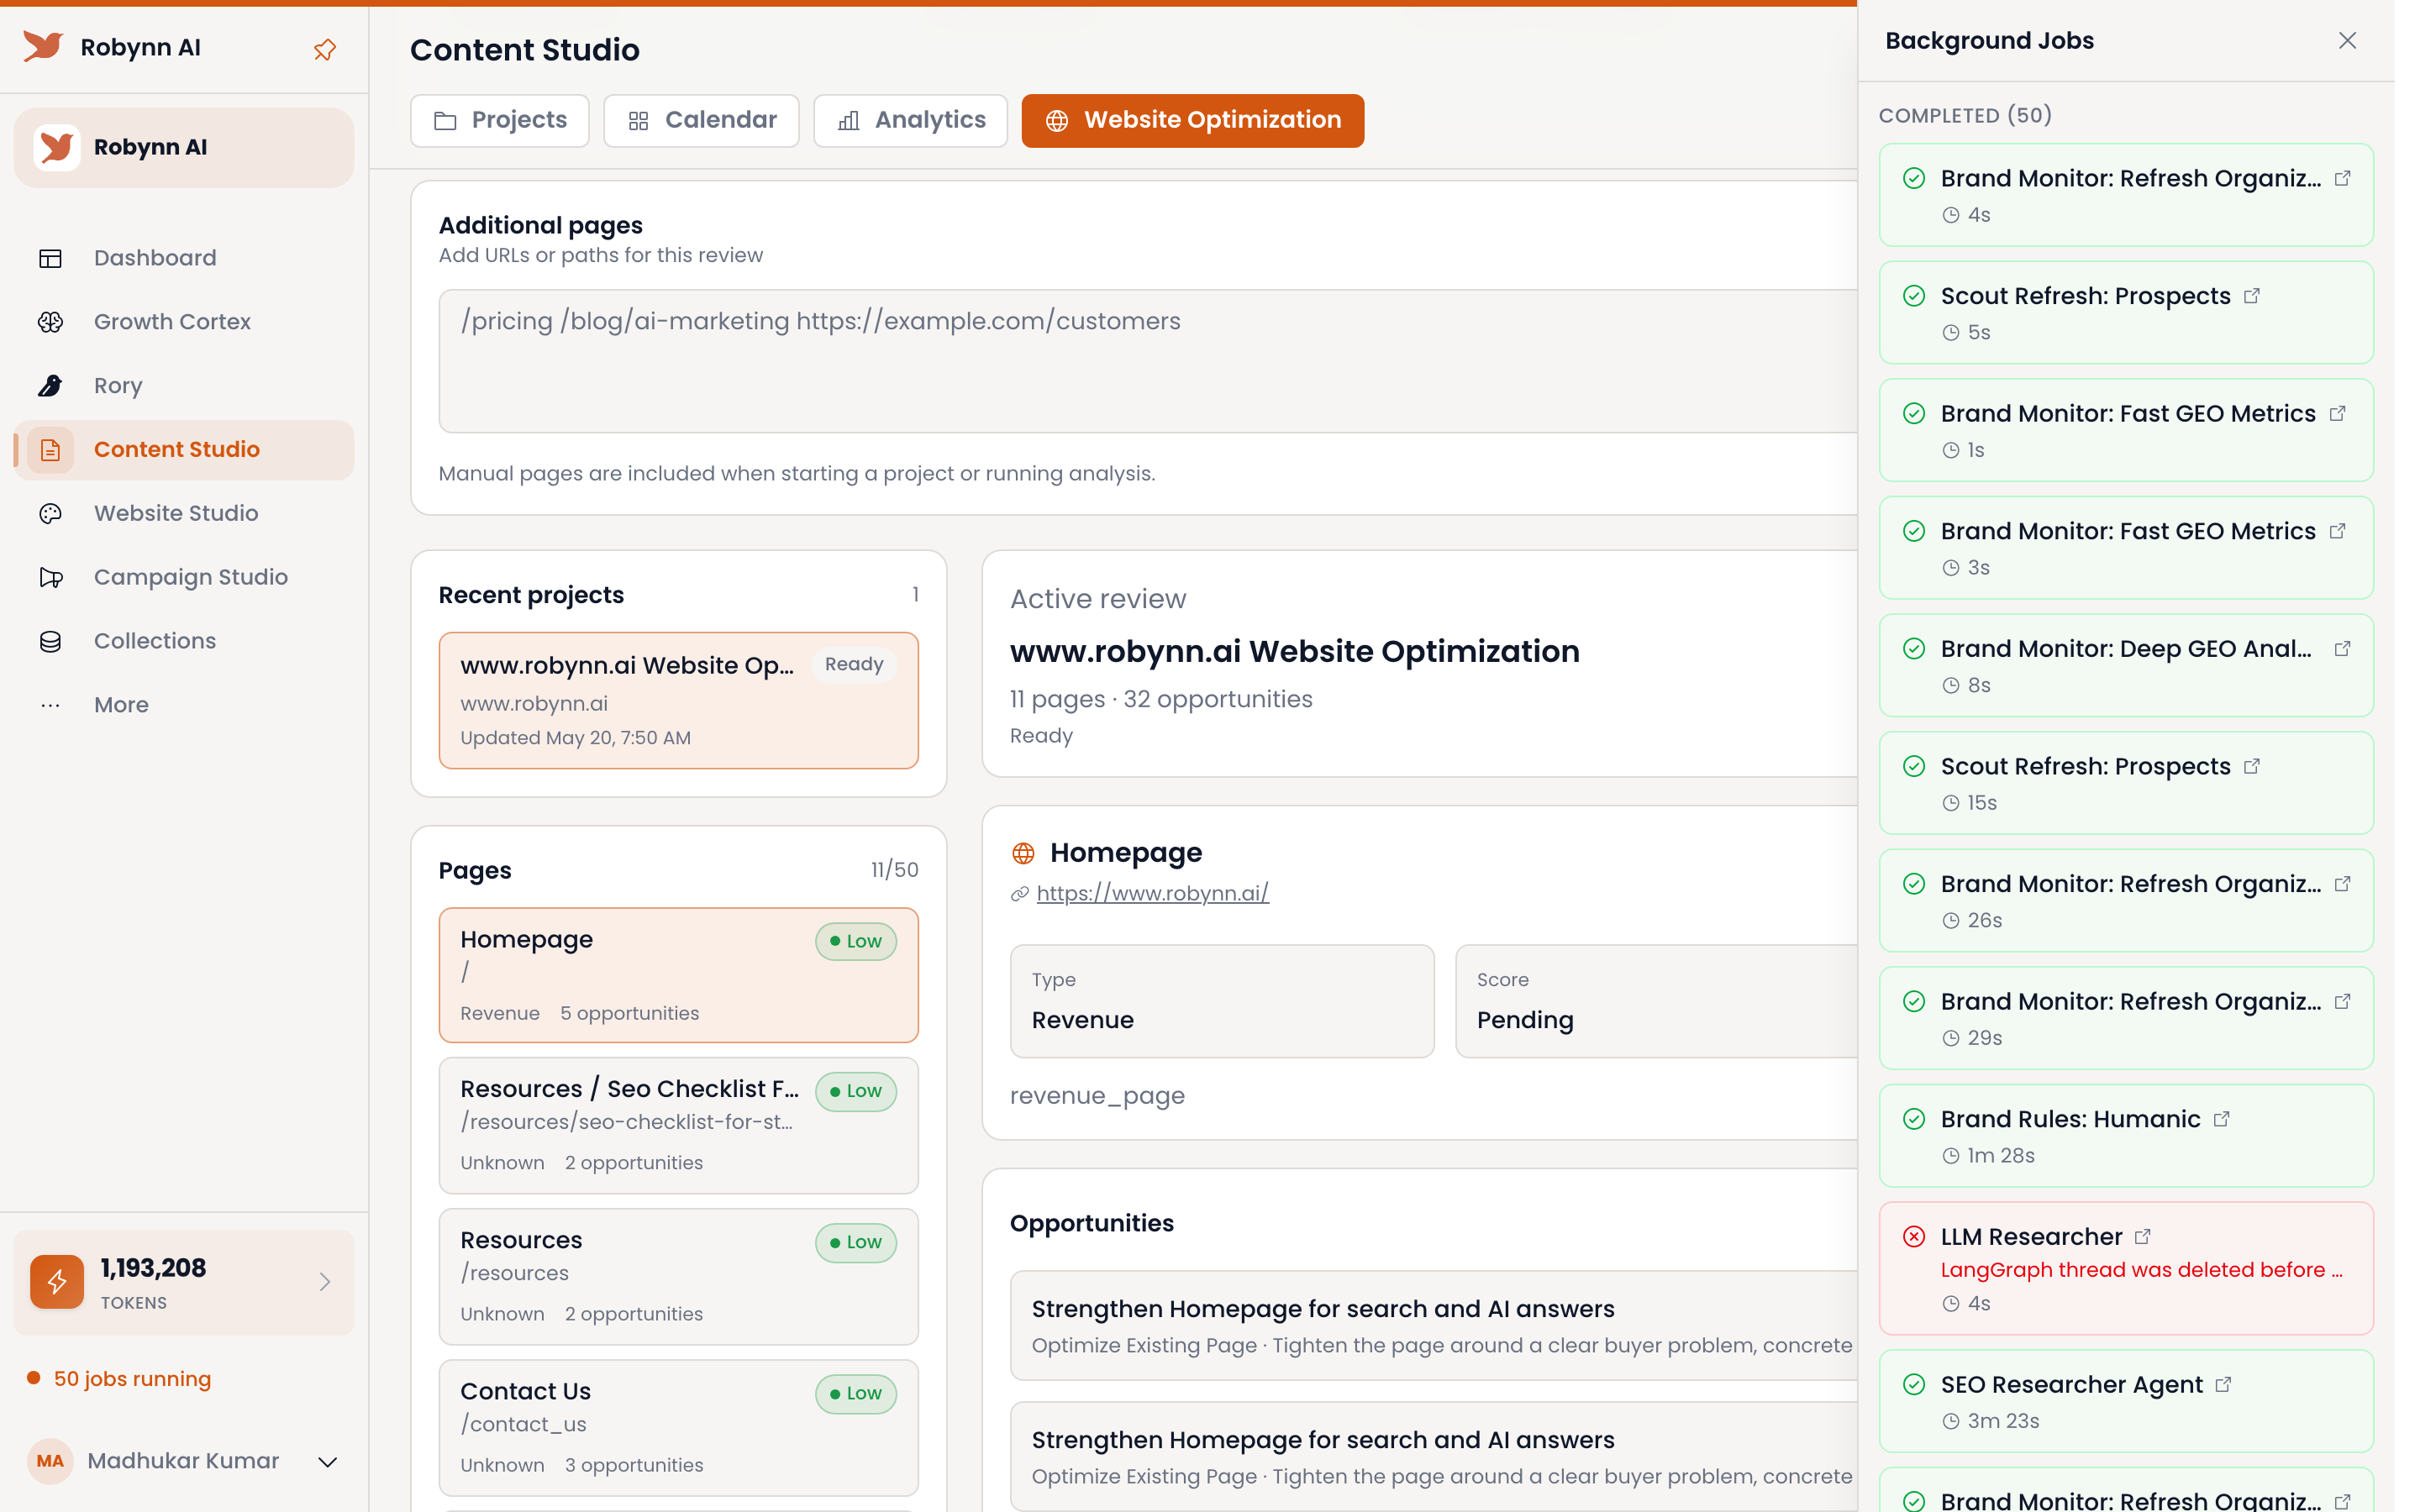The width and height of the screenshot is (2420, 1512).
Task: Open external link for Scout Refresh 15s job
Action: click(x=2251, y=766)
